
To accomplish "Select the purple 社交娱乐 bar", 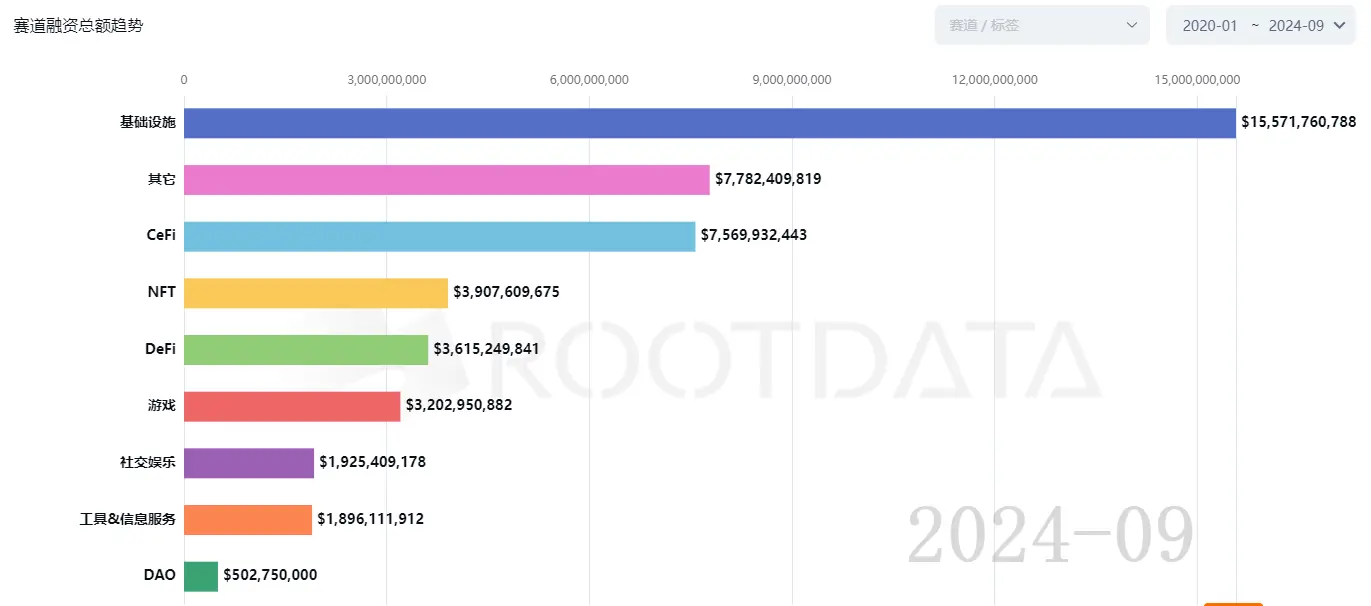I will click(x=248, y=463).
